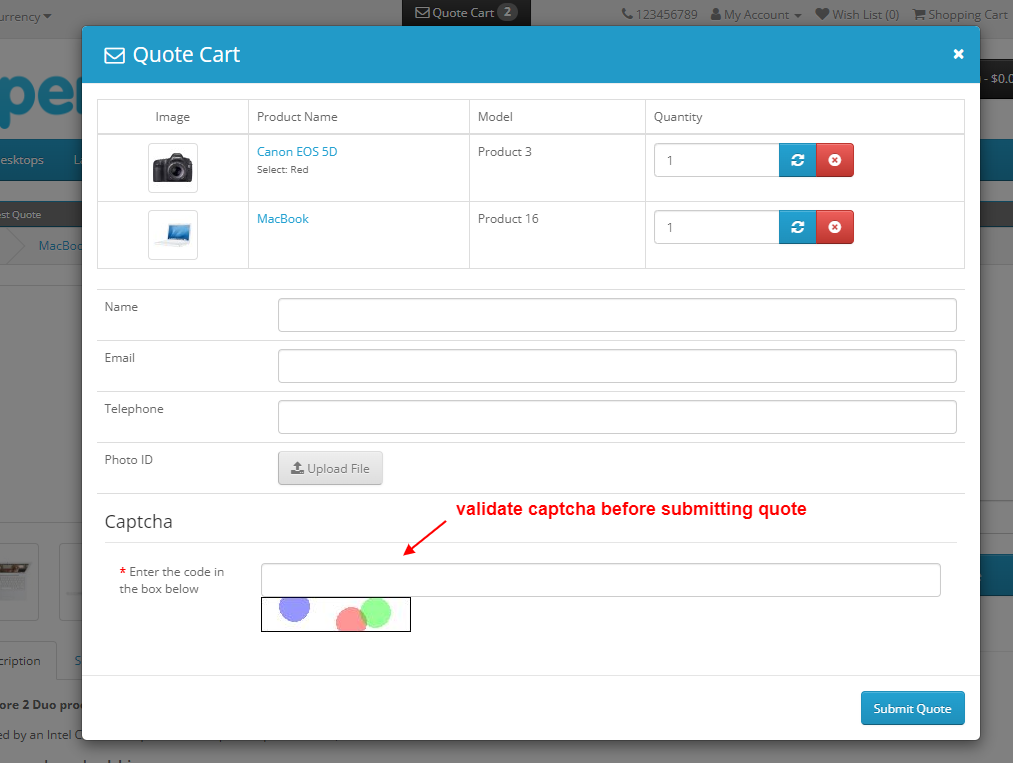This screenshot has width=1013, height=763.
Task: Click the 'Product 3' model cell
Action: pyautogui.click(x=505, y=152)
